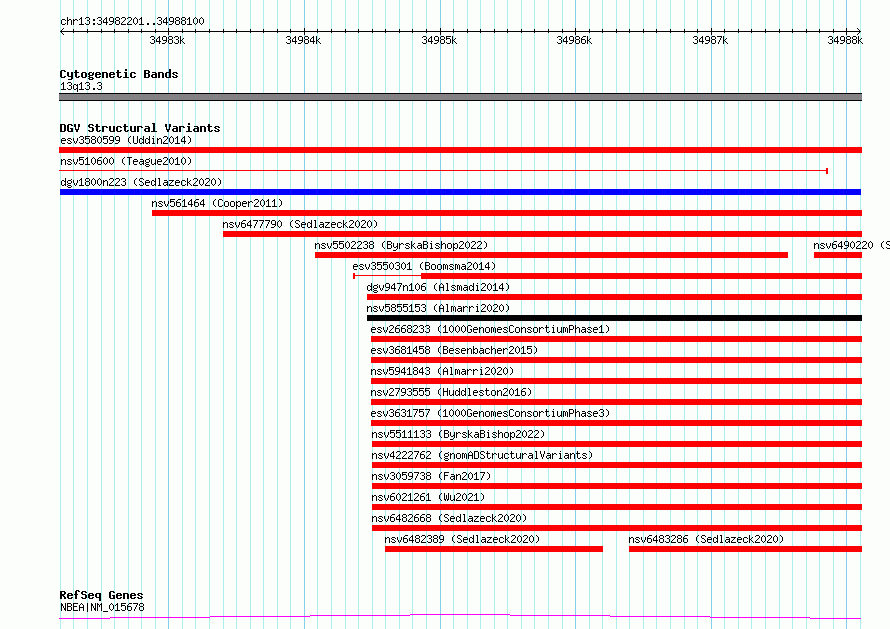The image size is (890, 629).
Task: Click the red bar under nsv6482389
Action: pos(494,549)
